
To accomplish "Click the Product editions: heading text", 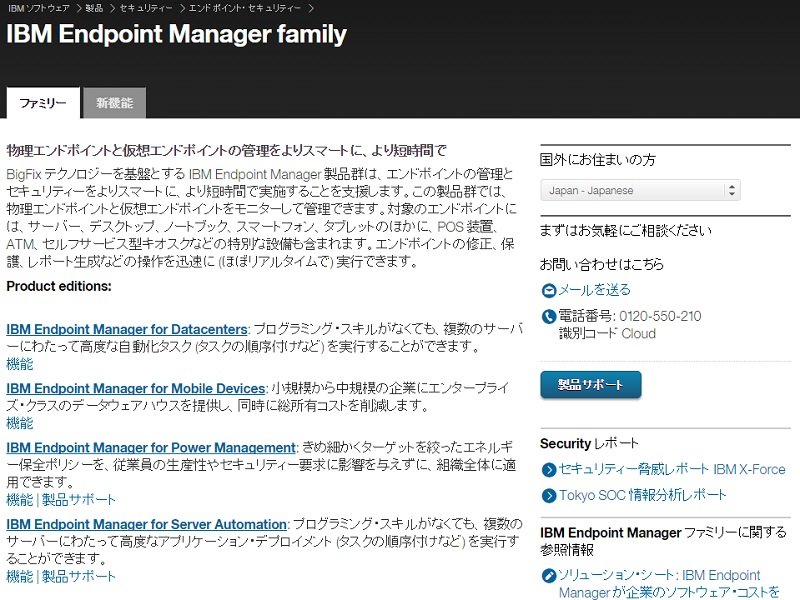I will [59, 286].
